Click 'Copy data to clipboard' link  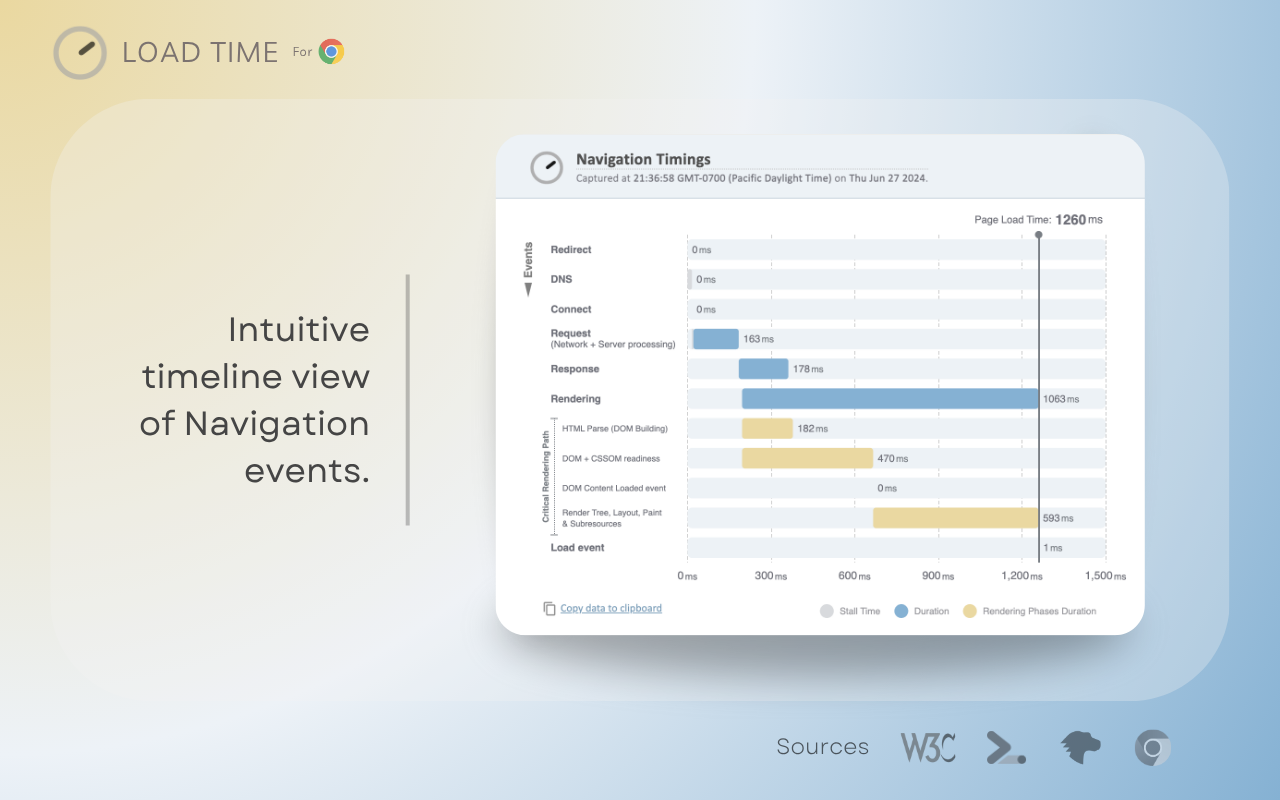[x=611, y=608]
